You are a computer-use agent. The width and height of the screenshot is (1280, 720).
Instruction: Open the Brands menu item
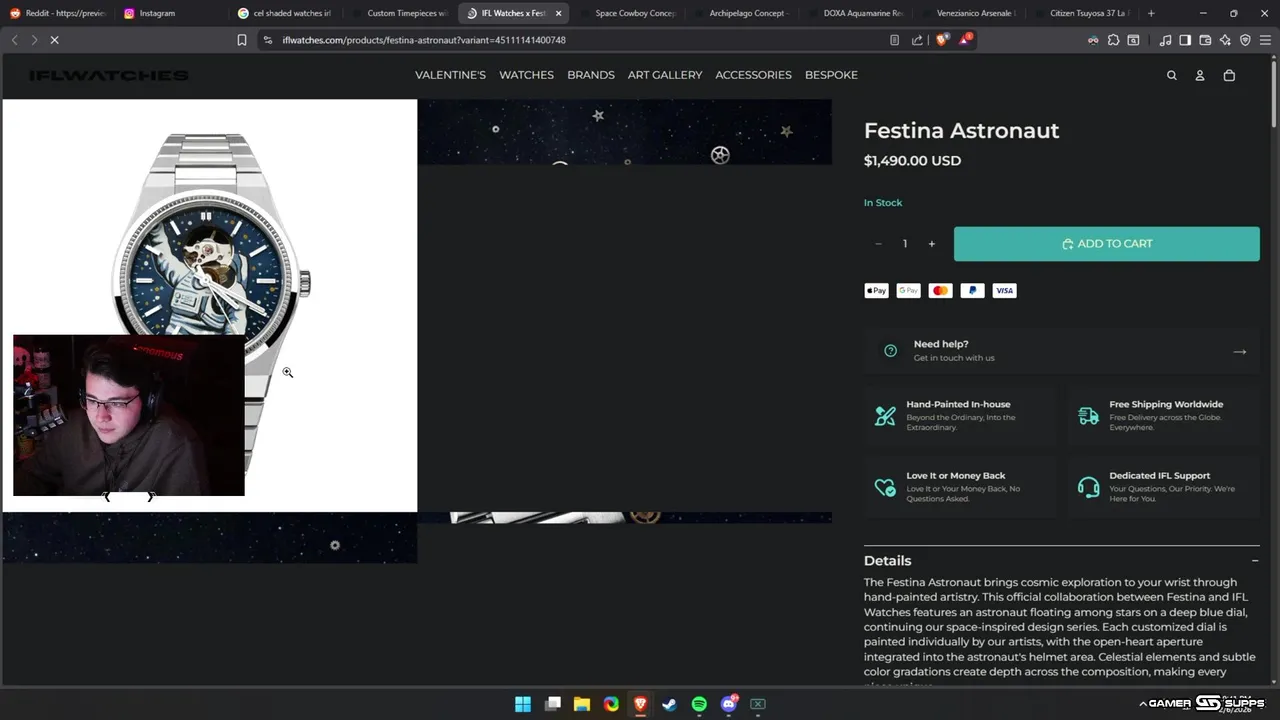click(x=591, y=75)
